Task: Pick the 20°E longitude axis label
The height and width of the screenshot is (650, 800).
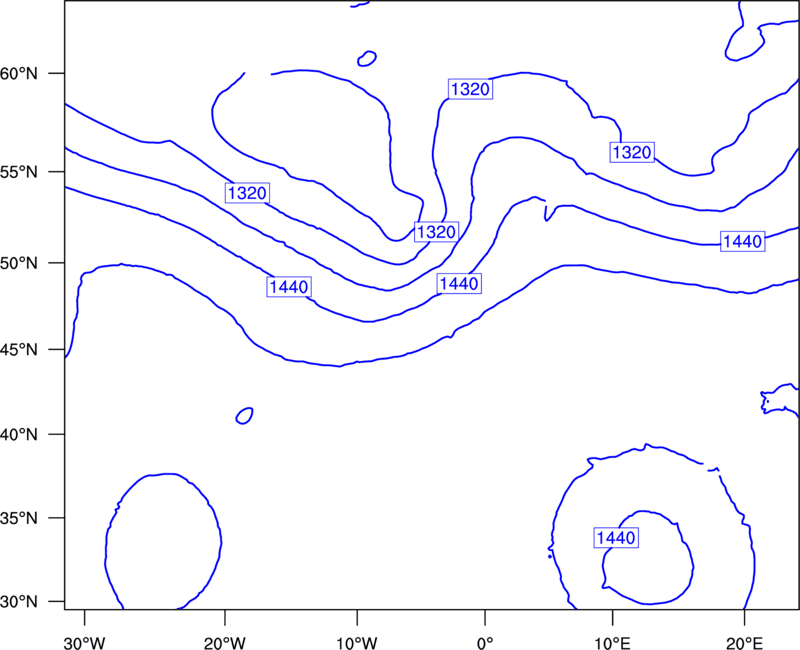Action: click(x=744, y=643)
